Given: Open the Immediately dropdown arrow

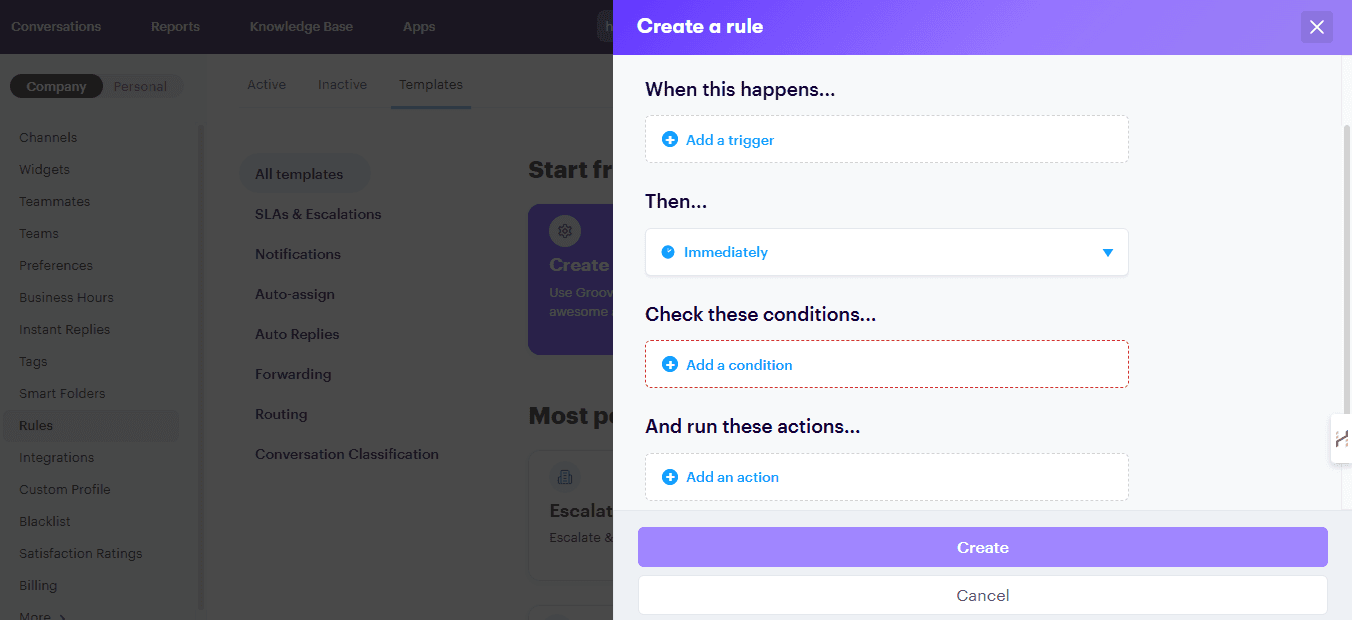Looking at the screenshot, I should [1107, 252].
